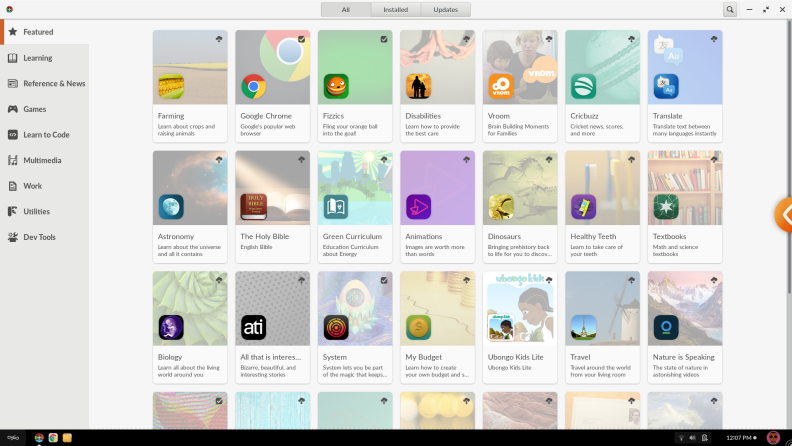Open the Ubongo Kids Lite icon
Image resolution: width=792 pixels, height=446 pixels.
pyautogui.click(x=501, y=327)
